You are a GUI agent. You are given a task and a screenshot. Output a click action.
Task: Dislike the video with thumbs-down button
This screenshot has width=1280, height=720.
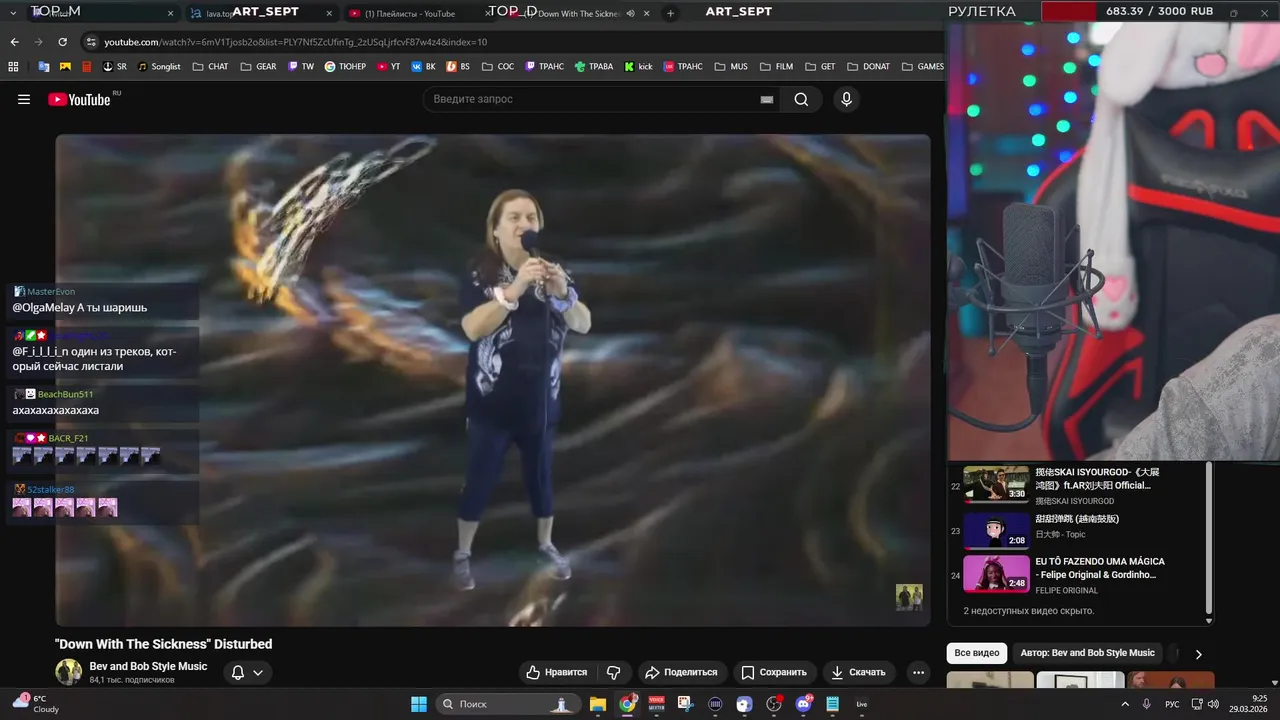pos(614,672)
